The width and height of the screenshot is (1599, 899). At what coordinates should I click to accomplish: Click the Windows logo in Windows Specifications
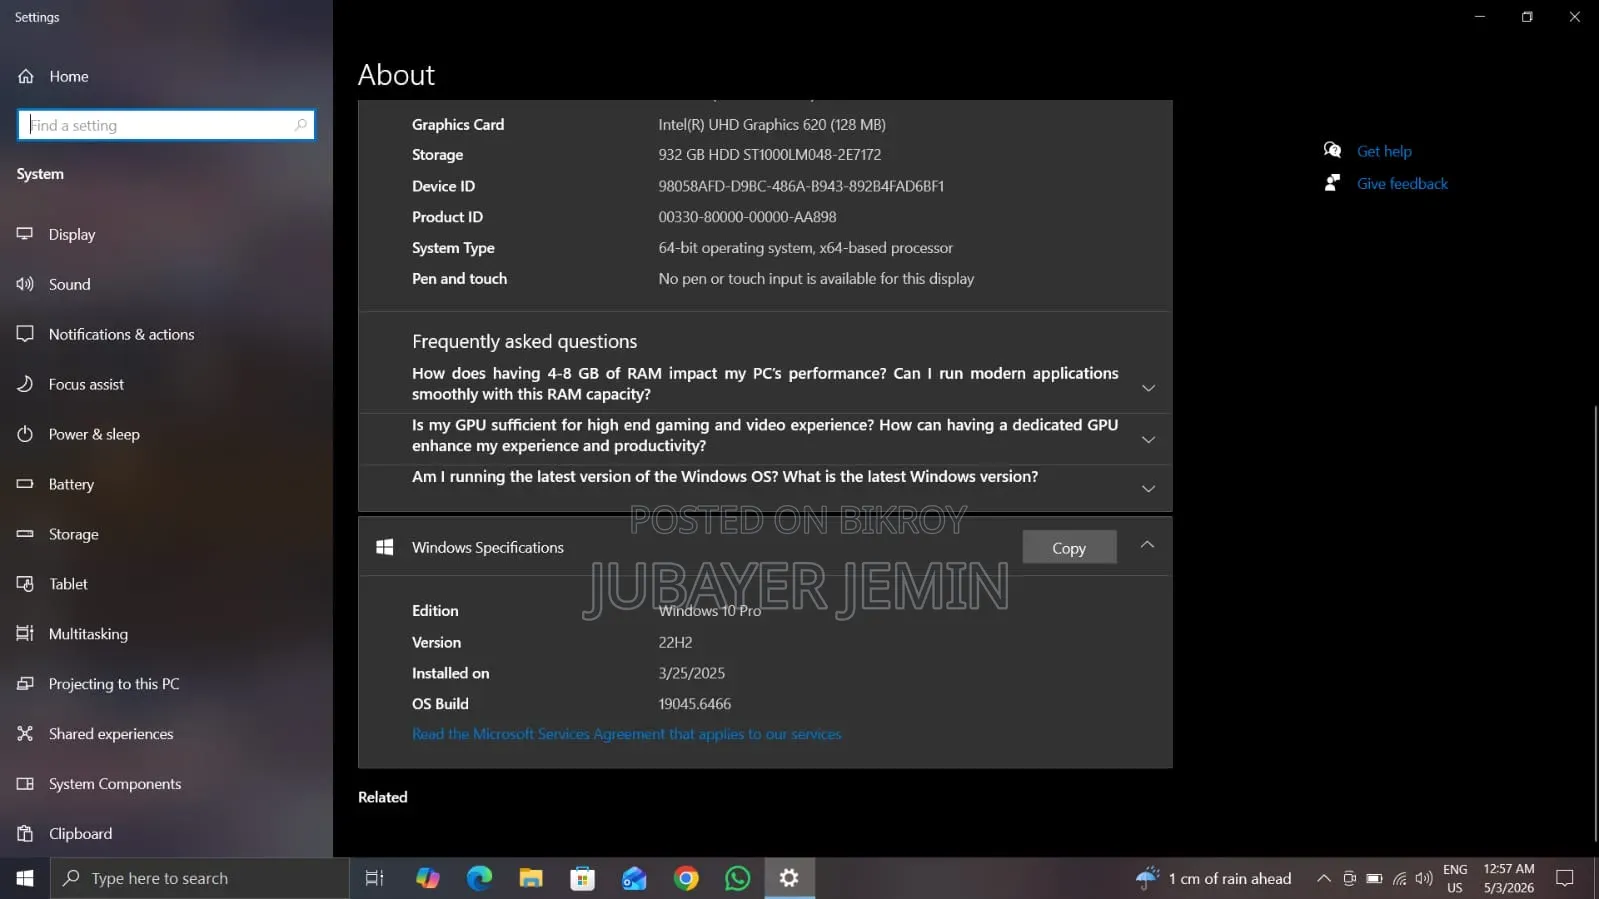point(384,547)
